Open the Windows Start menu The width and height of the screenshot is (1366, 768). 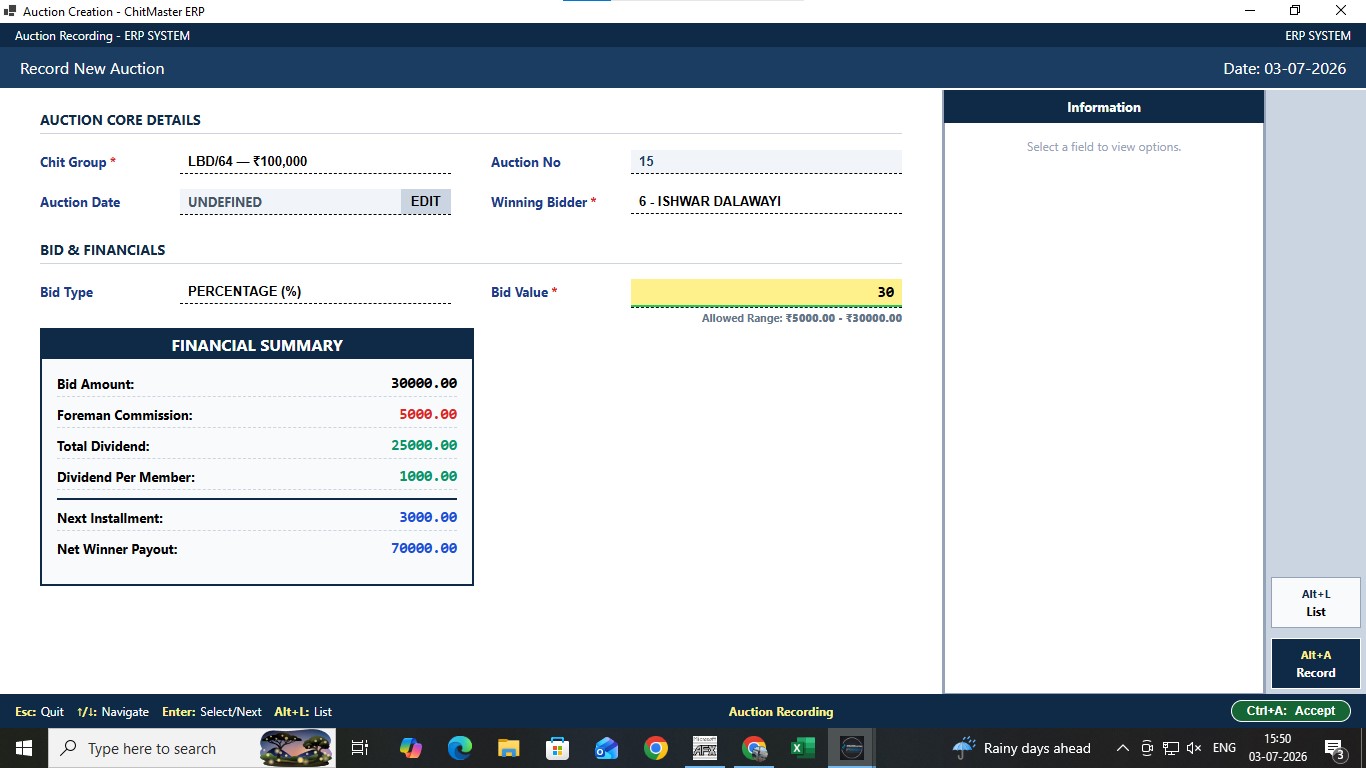(x=24, y=748)
